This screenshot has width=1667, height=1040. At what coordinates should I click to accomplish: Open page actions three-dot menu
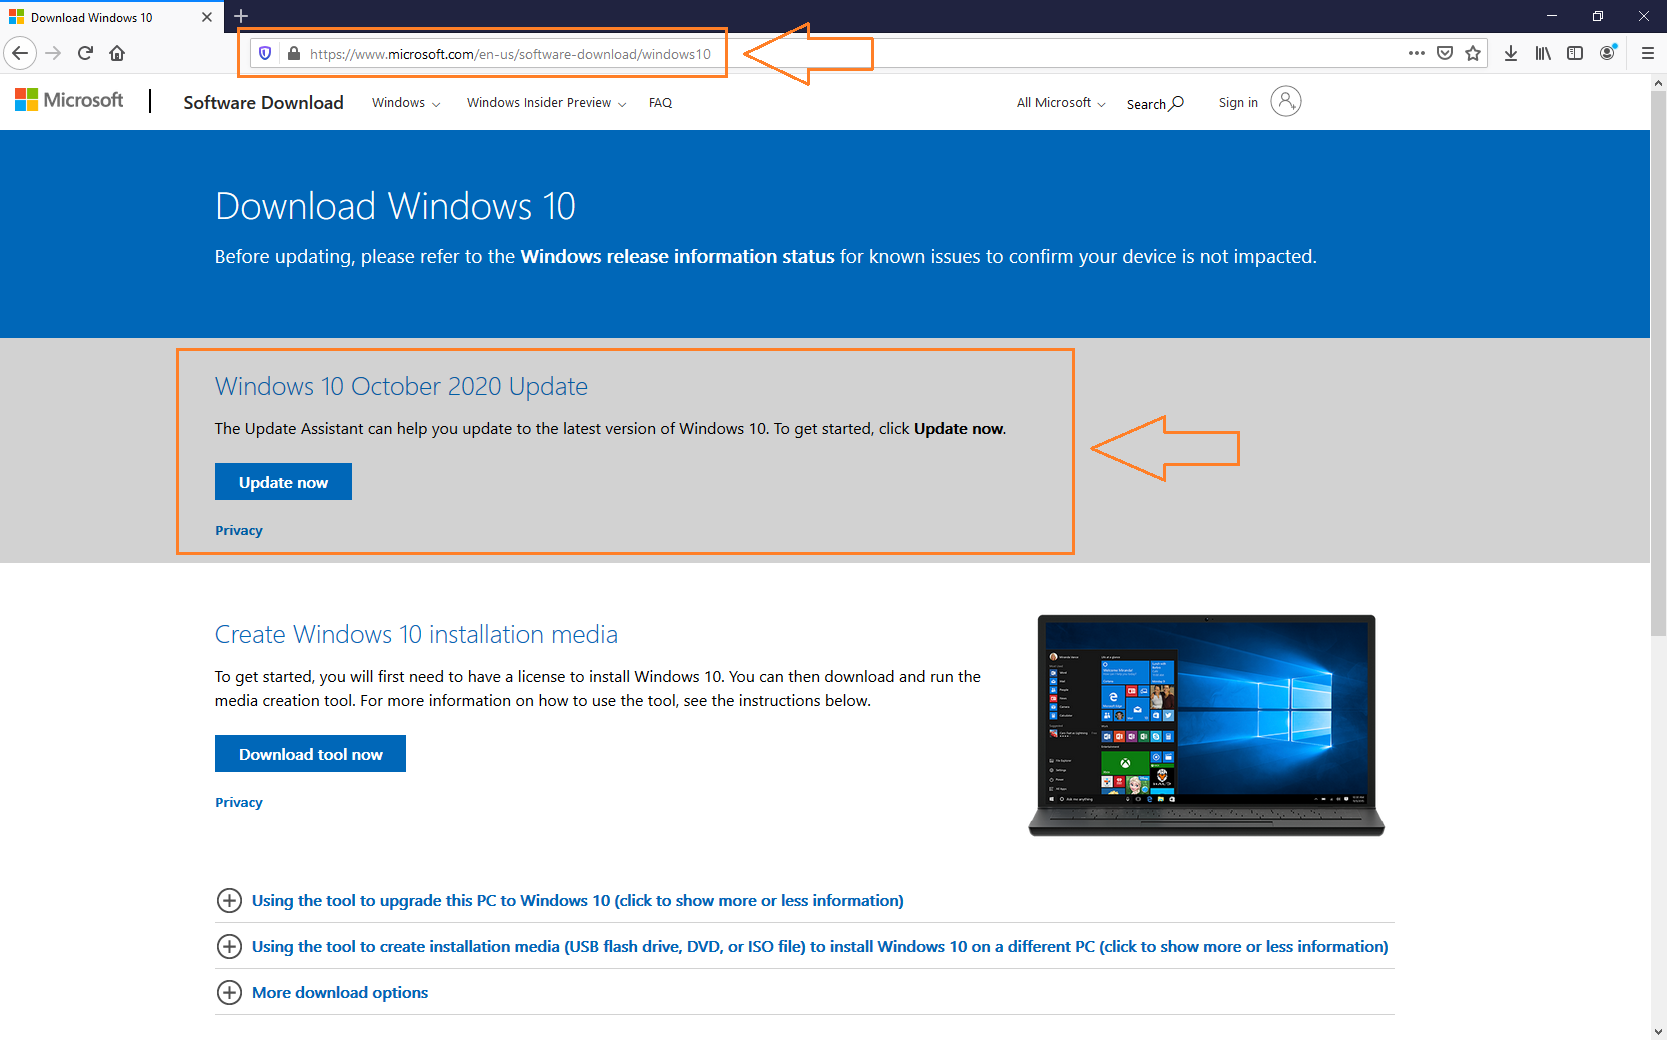pos(1416,53)
